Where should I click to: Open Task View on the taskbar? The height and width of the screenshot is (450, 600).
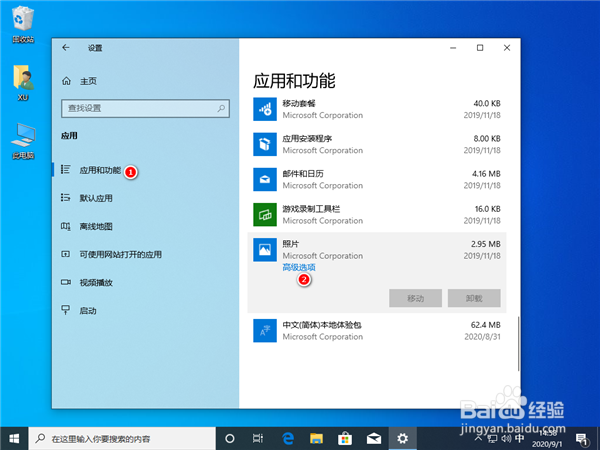coord(258,439)
